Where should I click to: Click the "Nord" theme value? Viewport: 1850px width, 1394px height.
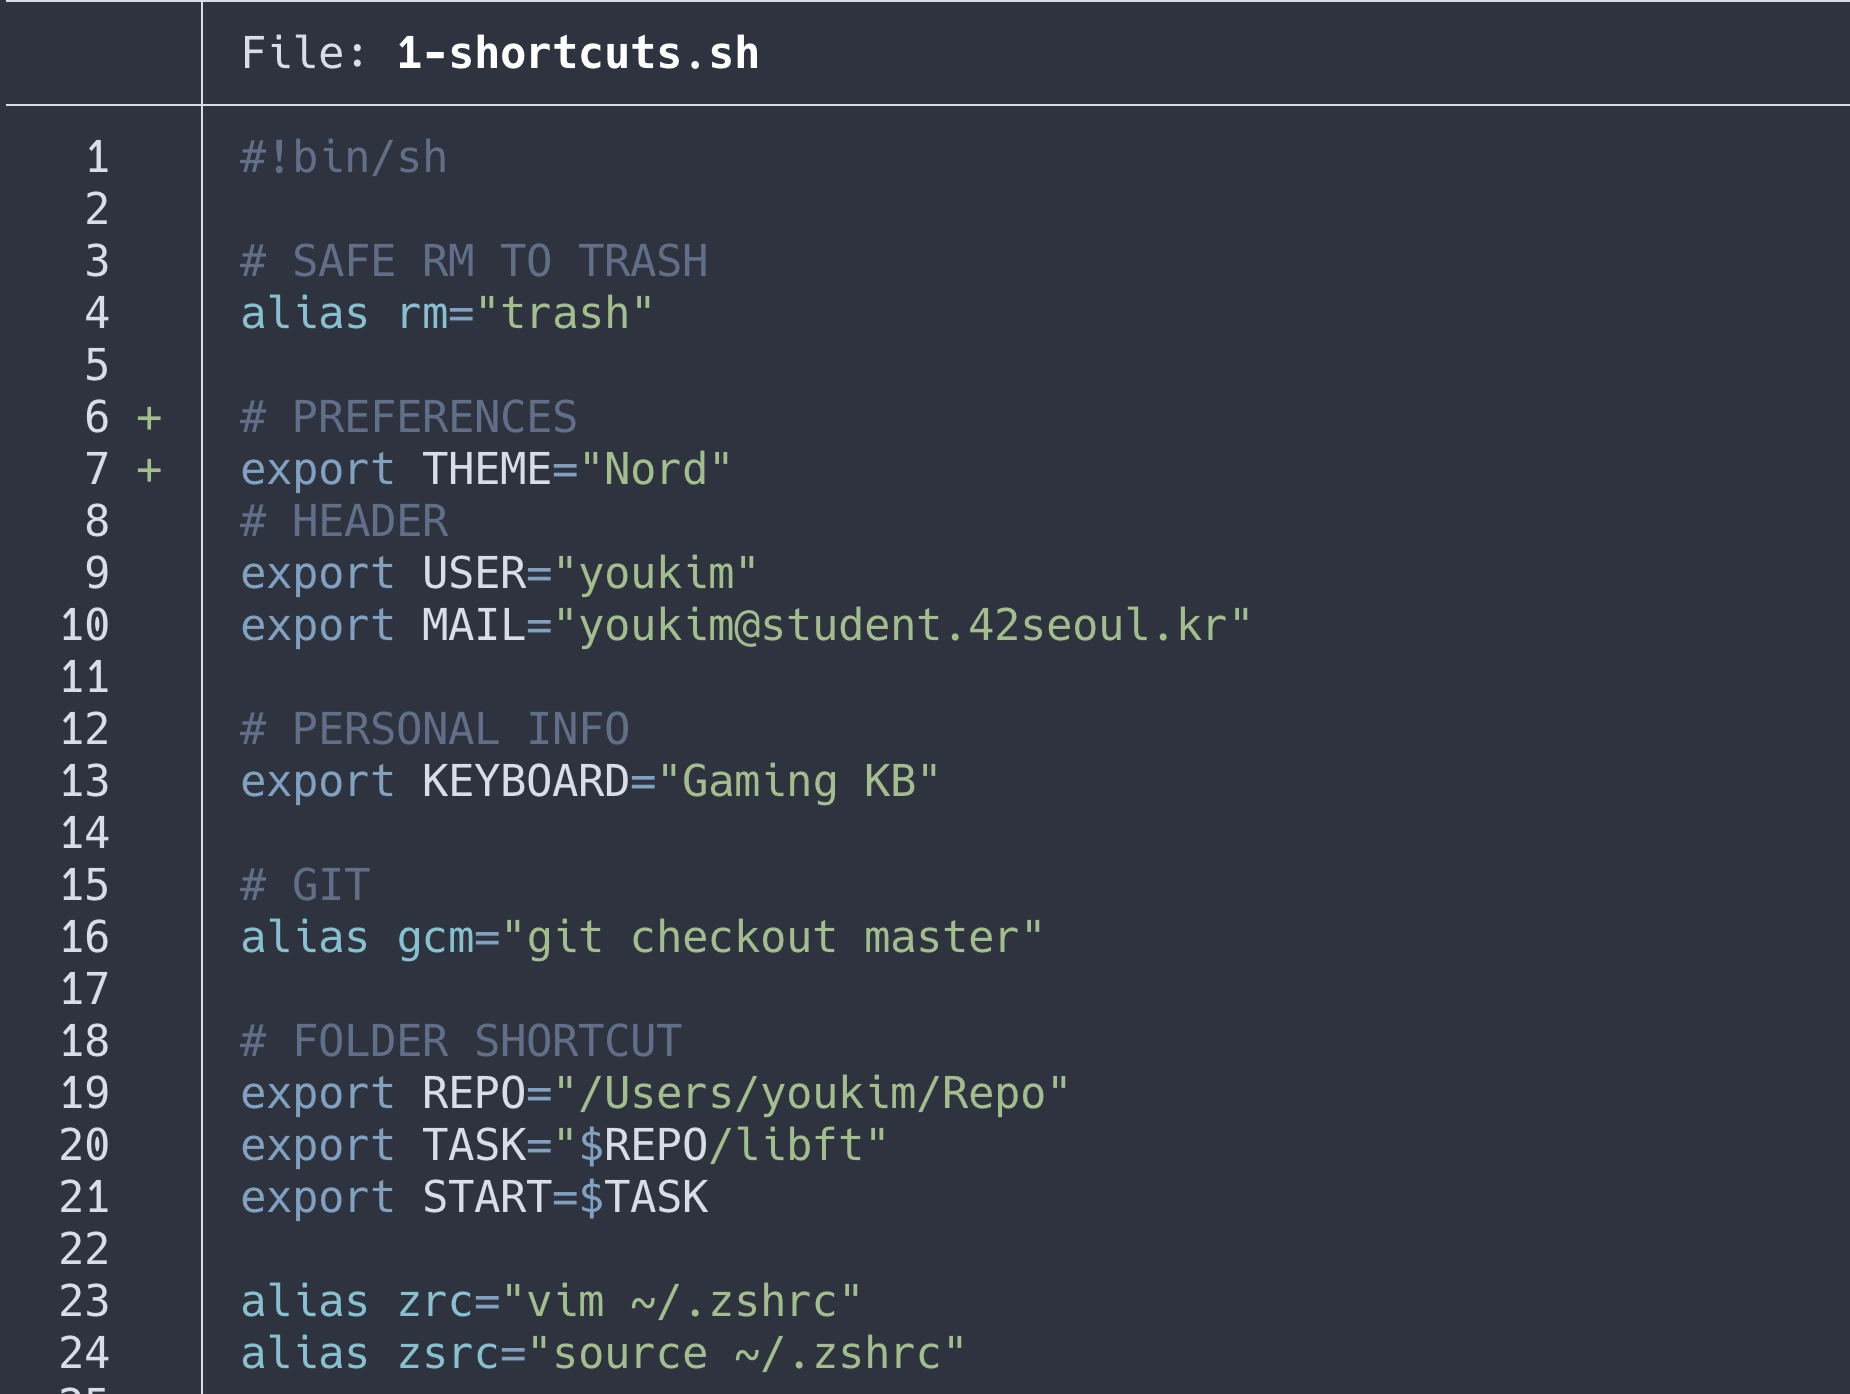coord(656,470)
